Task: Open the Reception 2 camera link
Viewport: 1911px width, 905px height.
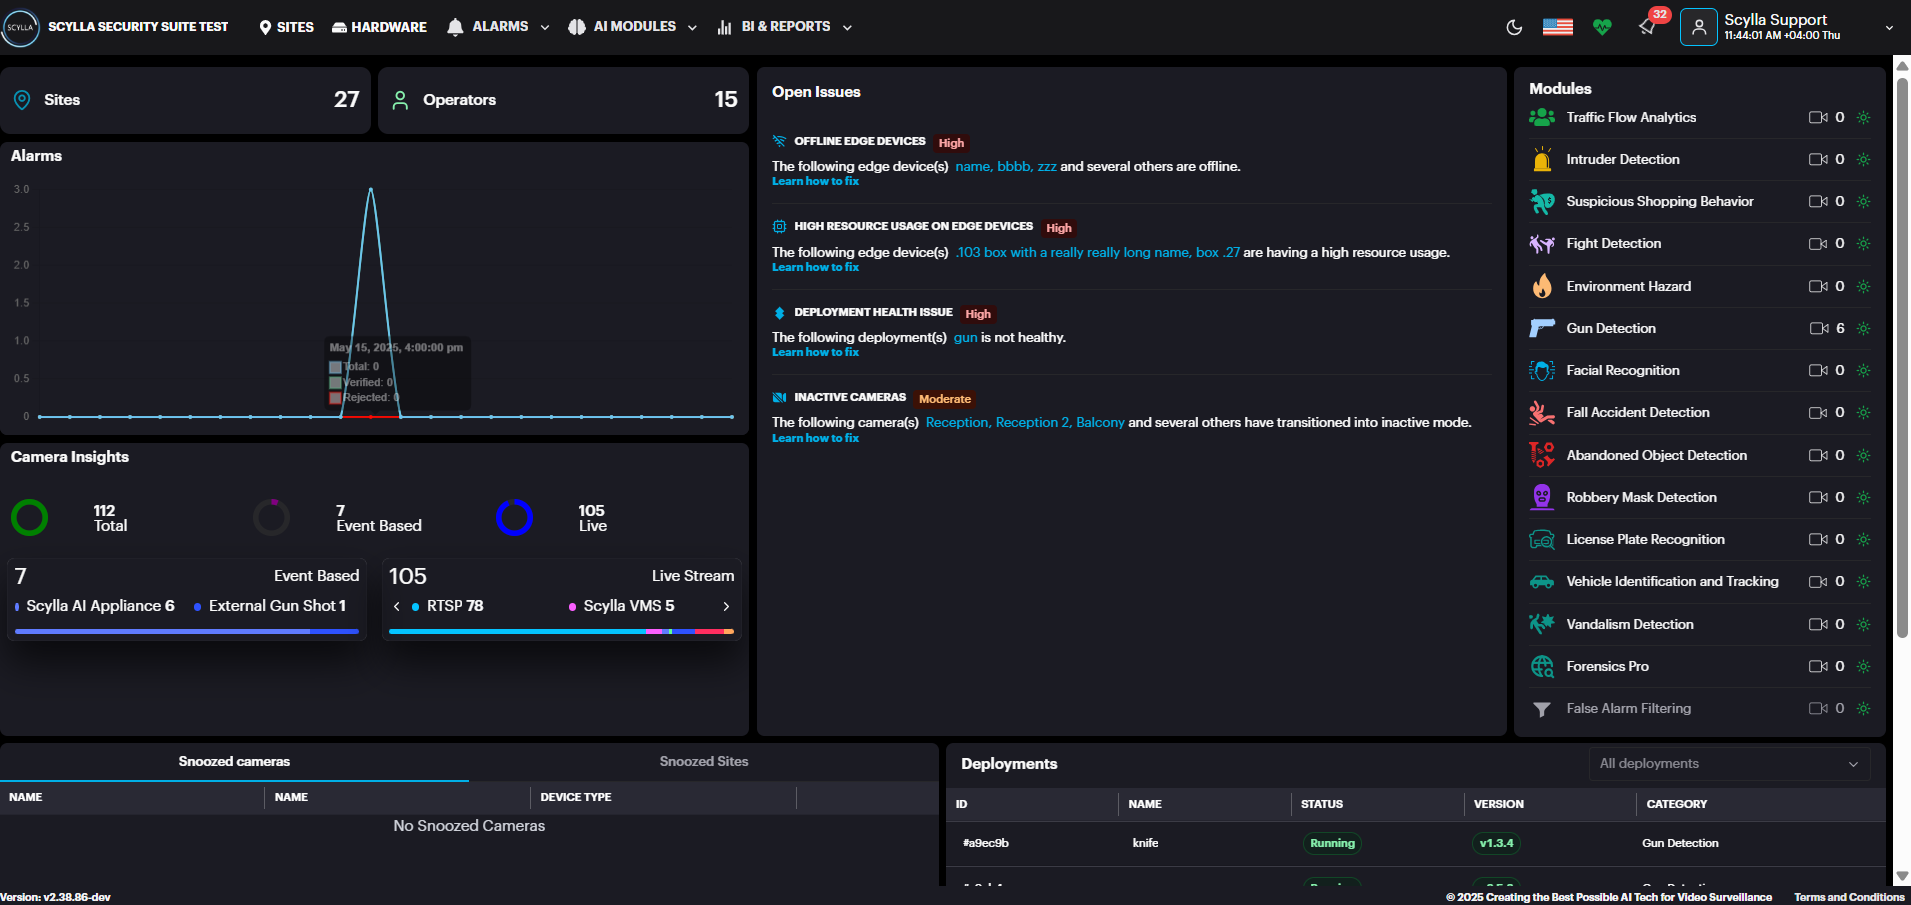Action: [x=1032, y=423]
